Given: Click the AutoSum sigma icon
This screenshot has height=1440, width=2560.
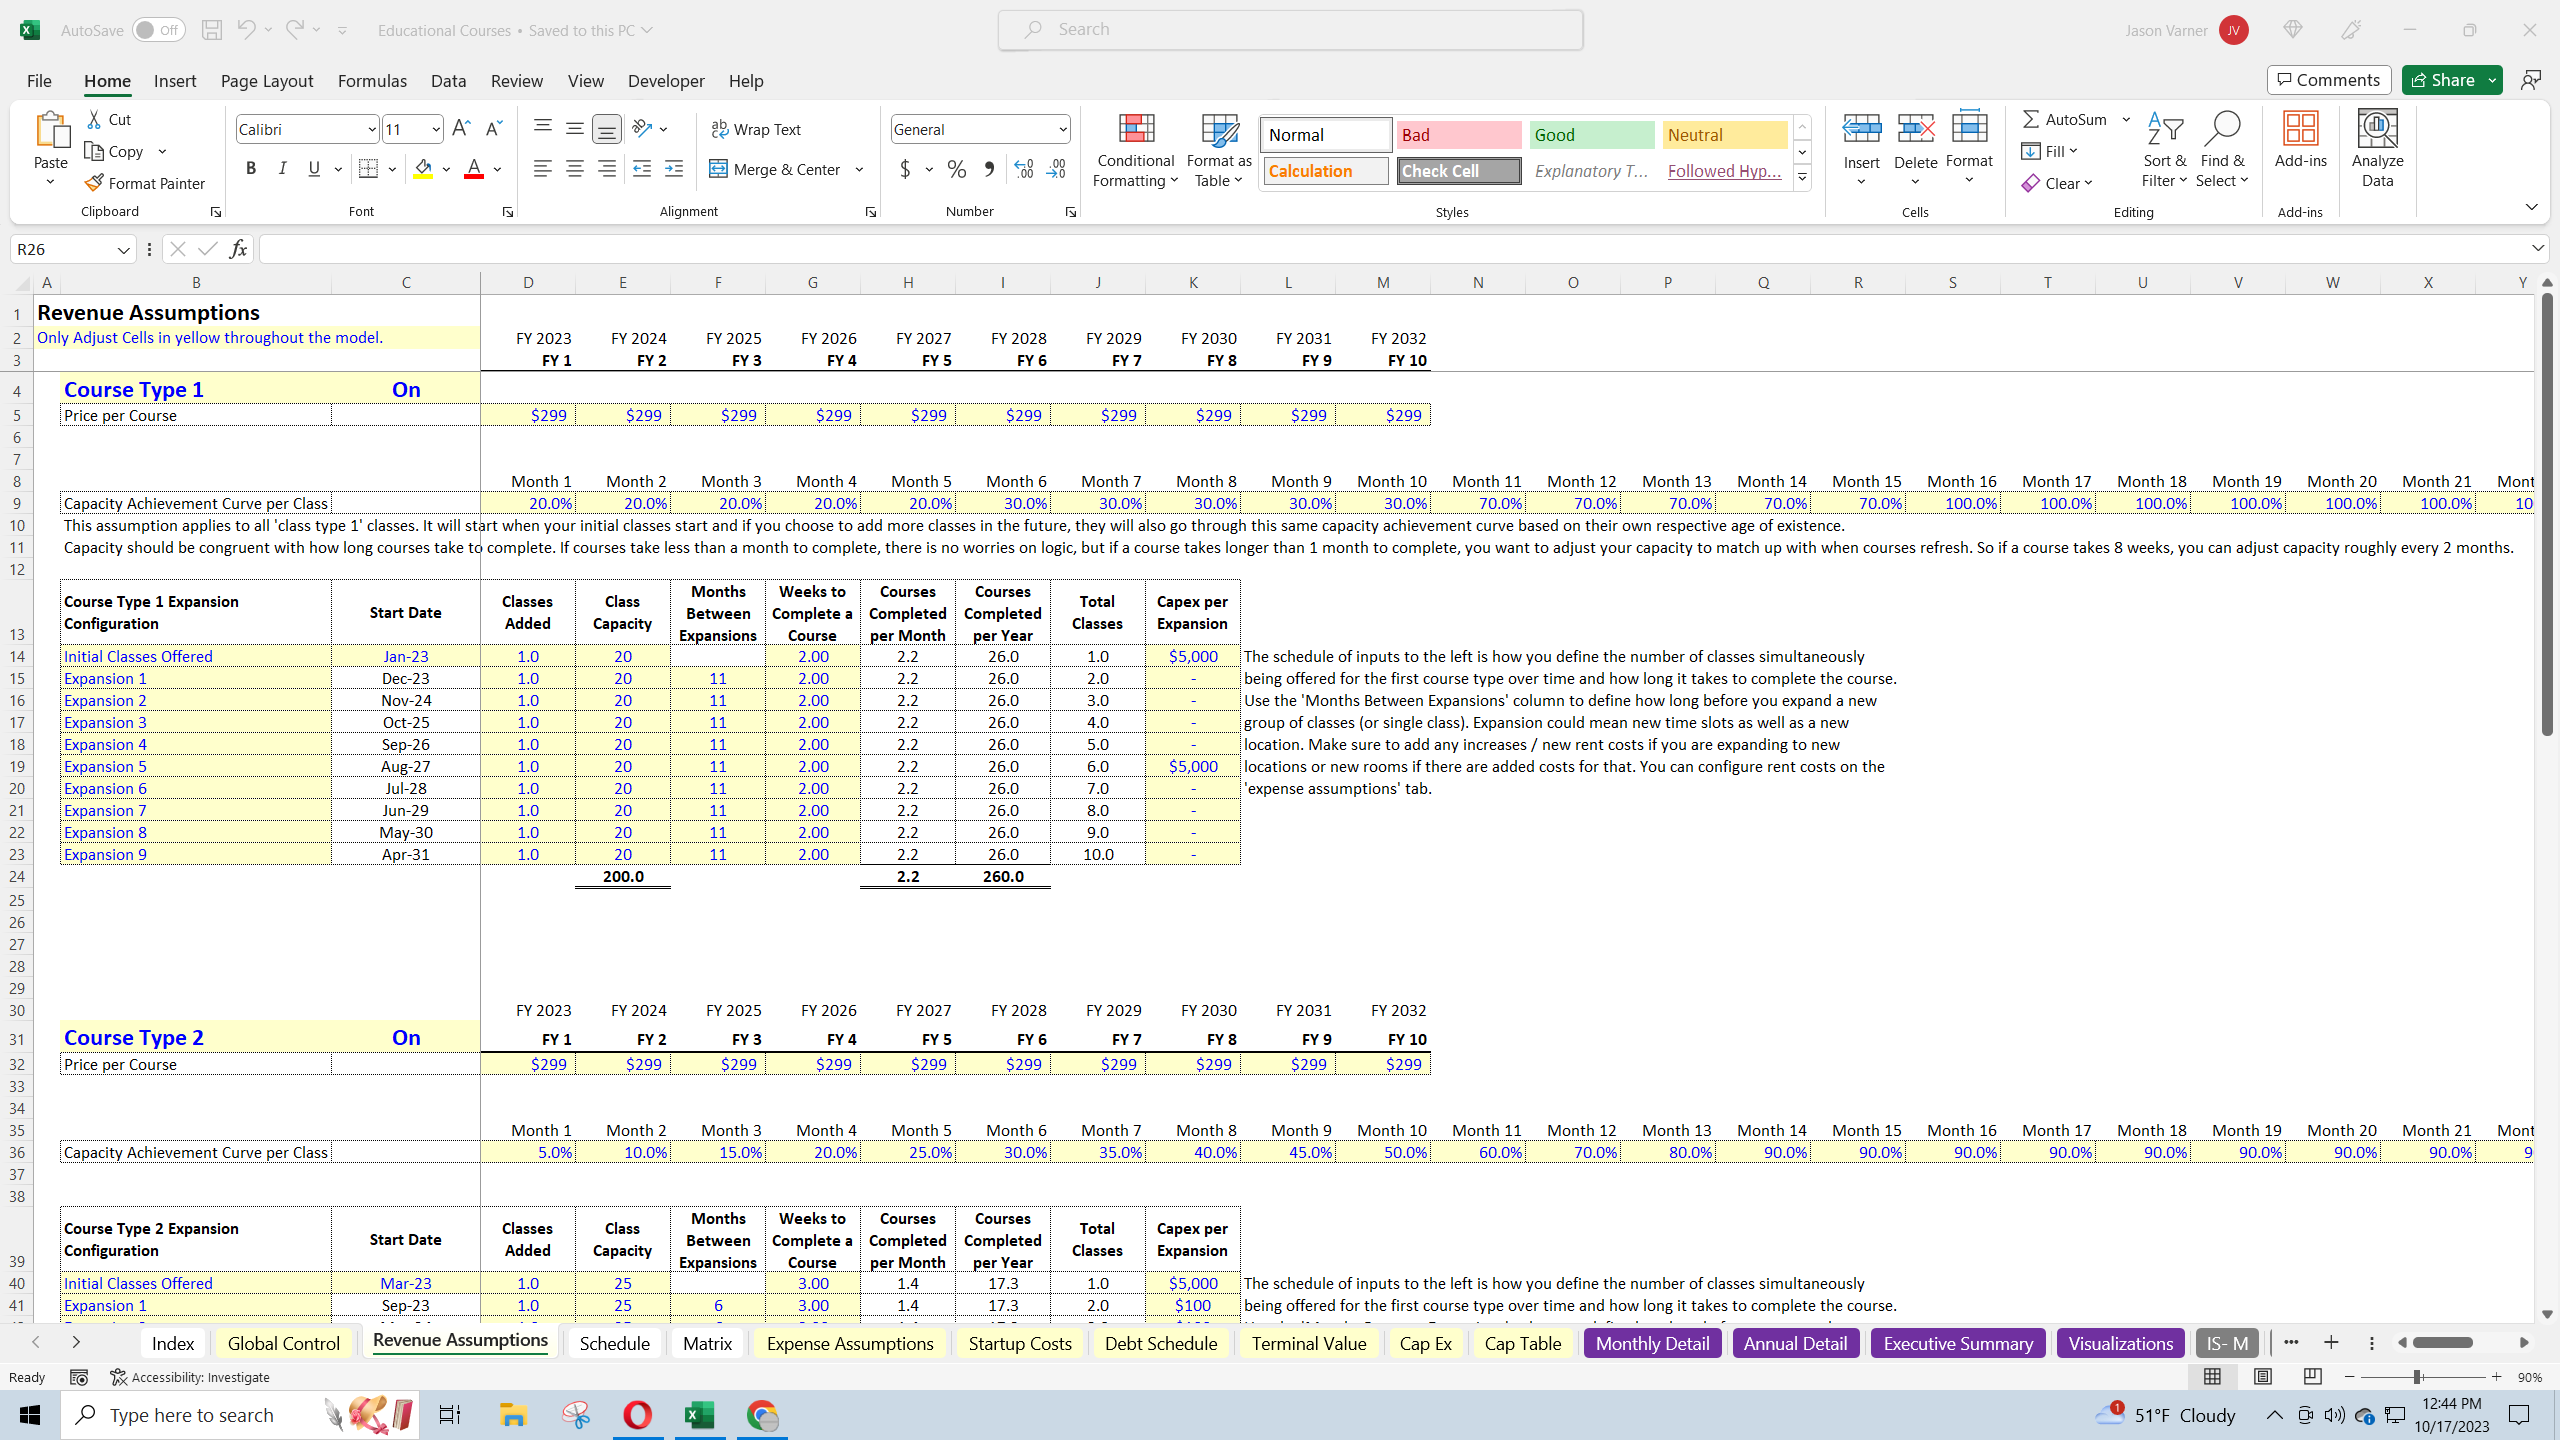Looking at the screenshot, I should tap(2030, 119).
